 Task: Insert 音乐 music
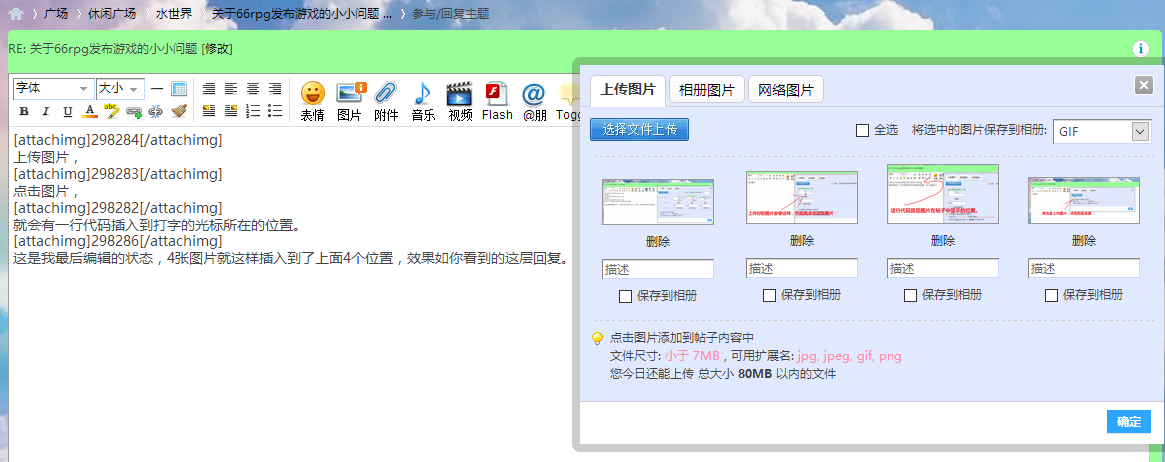[x=424, y=101]
